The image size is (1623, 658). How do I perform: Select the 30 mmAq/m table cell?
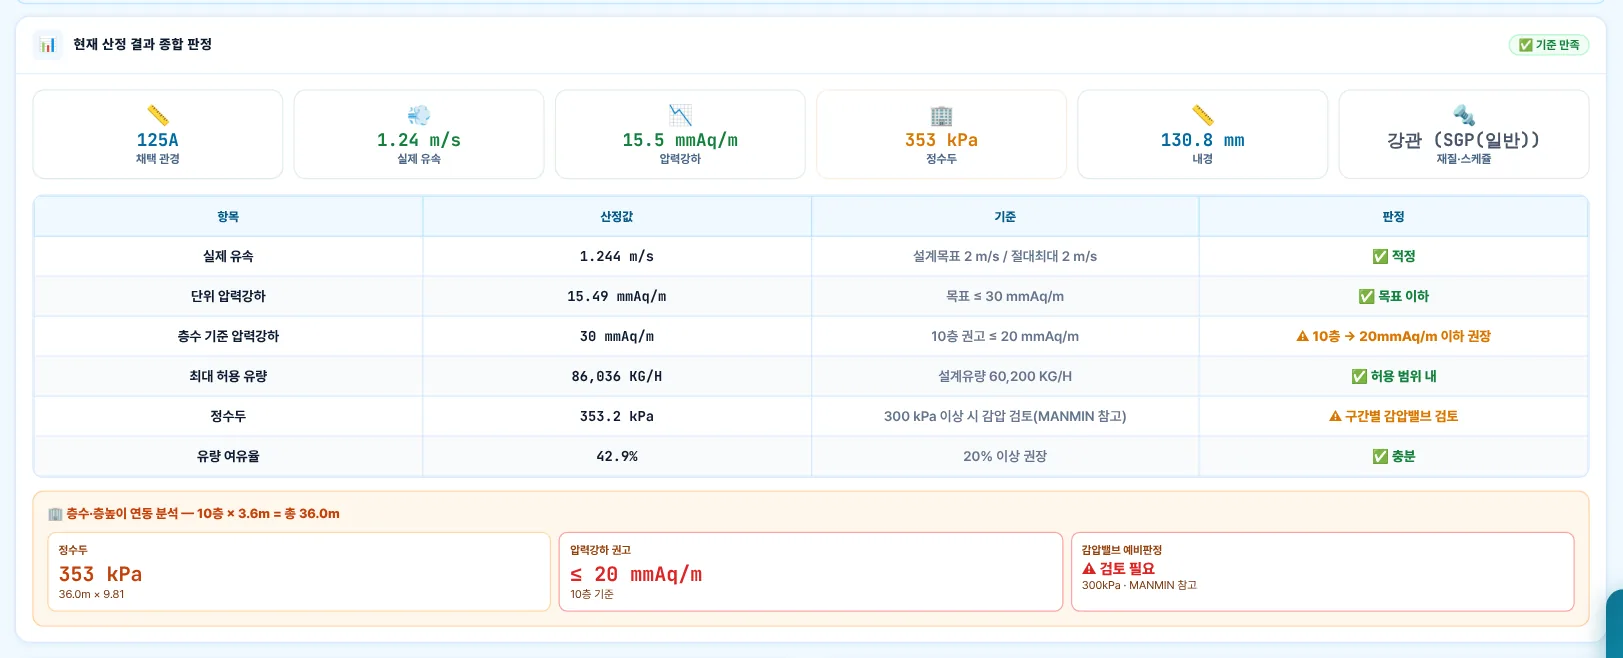[x=617, y=337]
